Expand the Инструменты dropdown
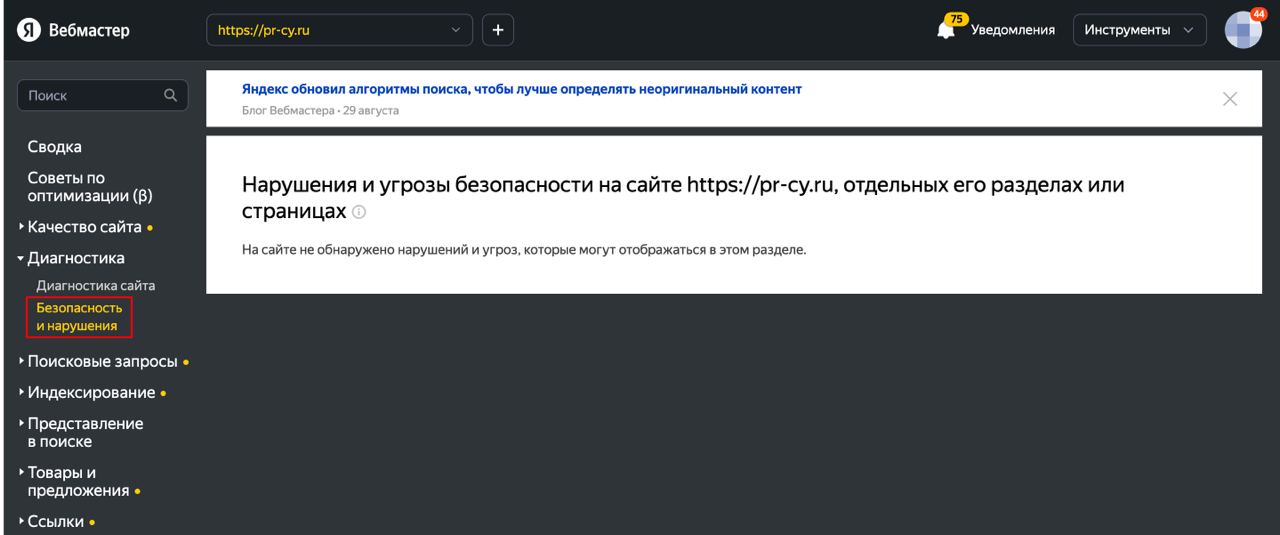This screenshot has width=1280, height=535. (x=1139, y=30)
